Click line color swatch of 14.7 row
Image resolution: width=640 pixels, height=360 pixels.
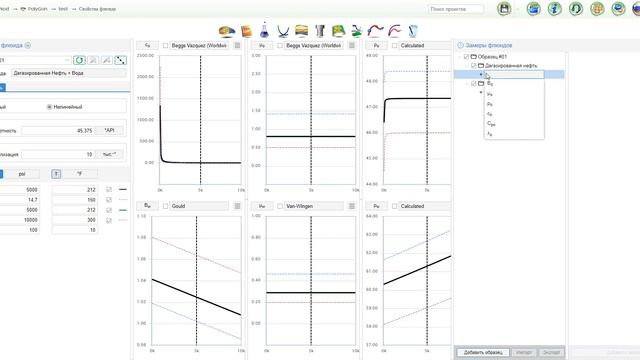tap(122, 200)
